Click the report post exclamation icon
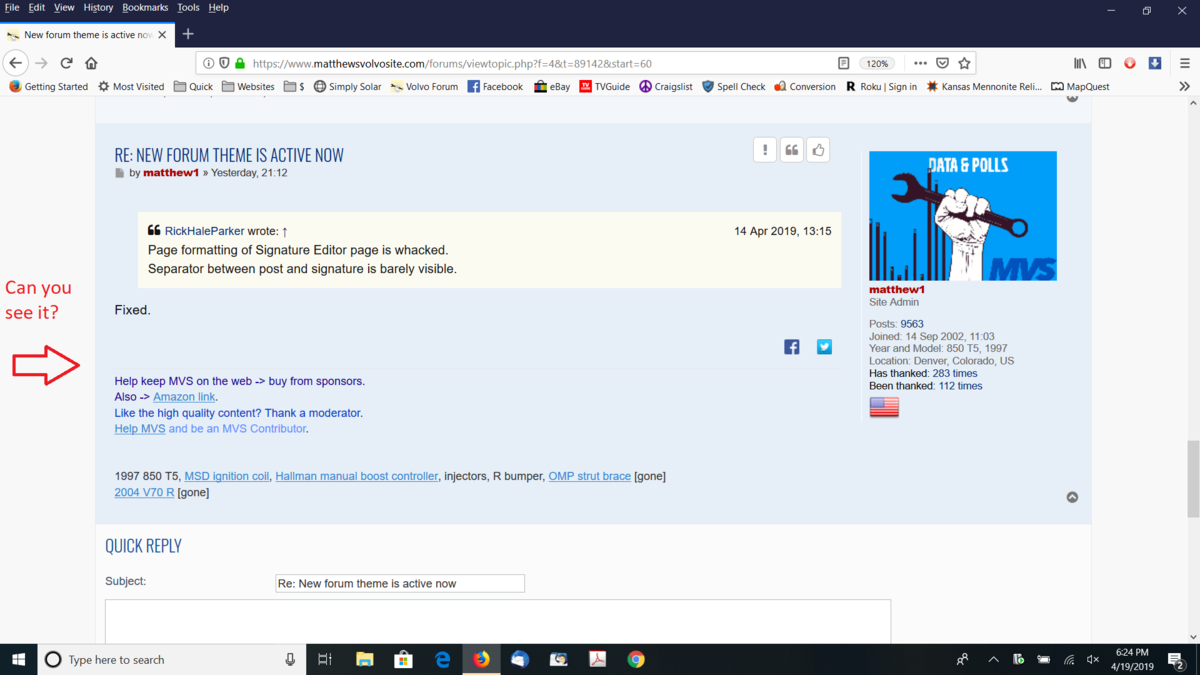 [x=765, y=150]
